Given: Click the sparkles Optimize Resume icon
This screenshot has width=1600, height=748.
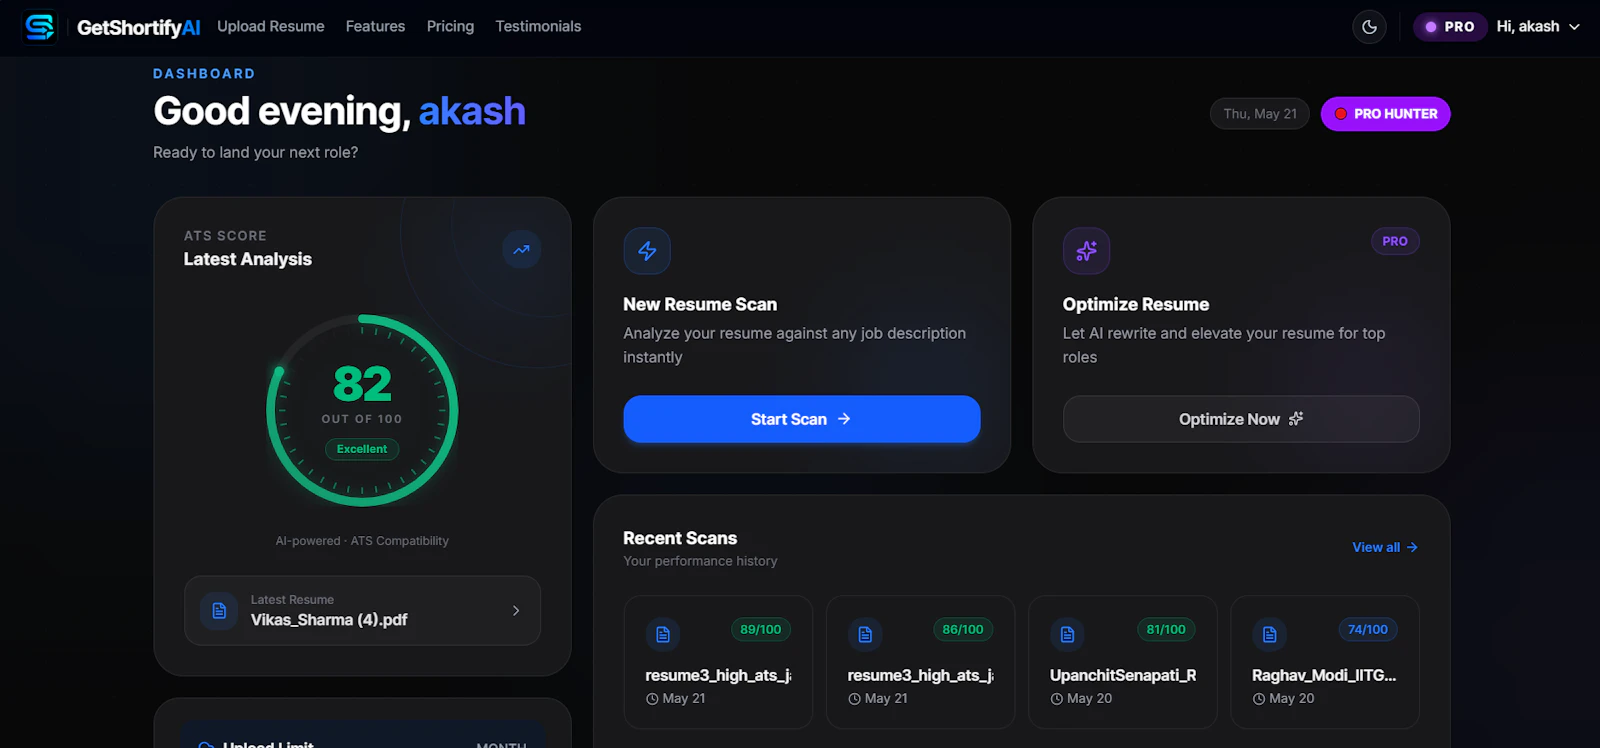Looking at the screenshot, I should [x=1086, y=251].
